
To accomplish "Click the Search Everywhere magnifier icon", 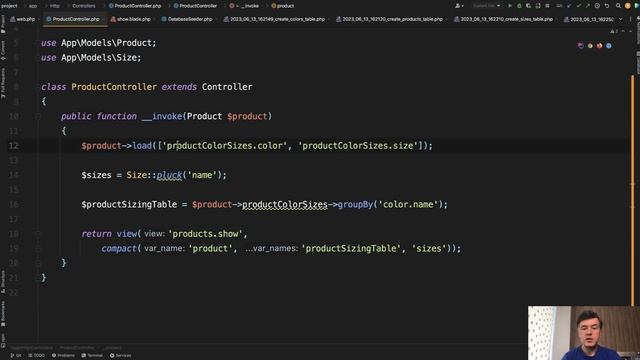I will pos(618,6).
